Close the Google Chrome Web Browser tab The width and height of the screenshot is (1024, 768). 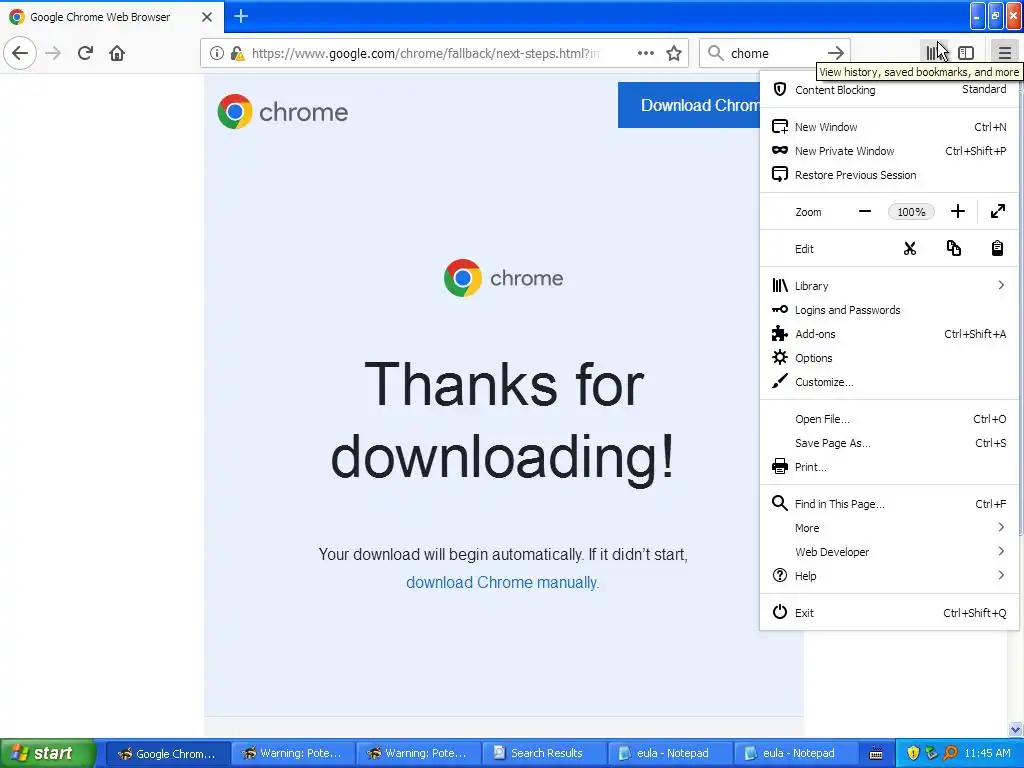click(206, 17)
